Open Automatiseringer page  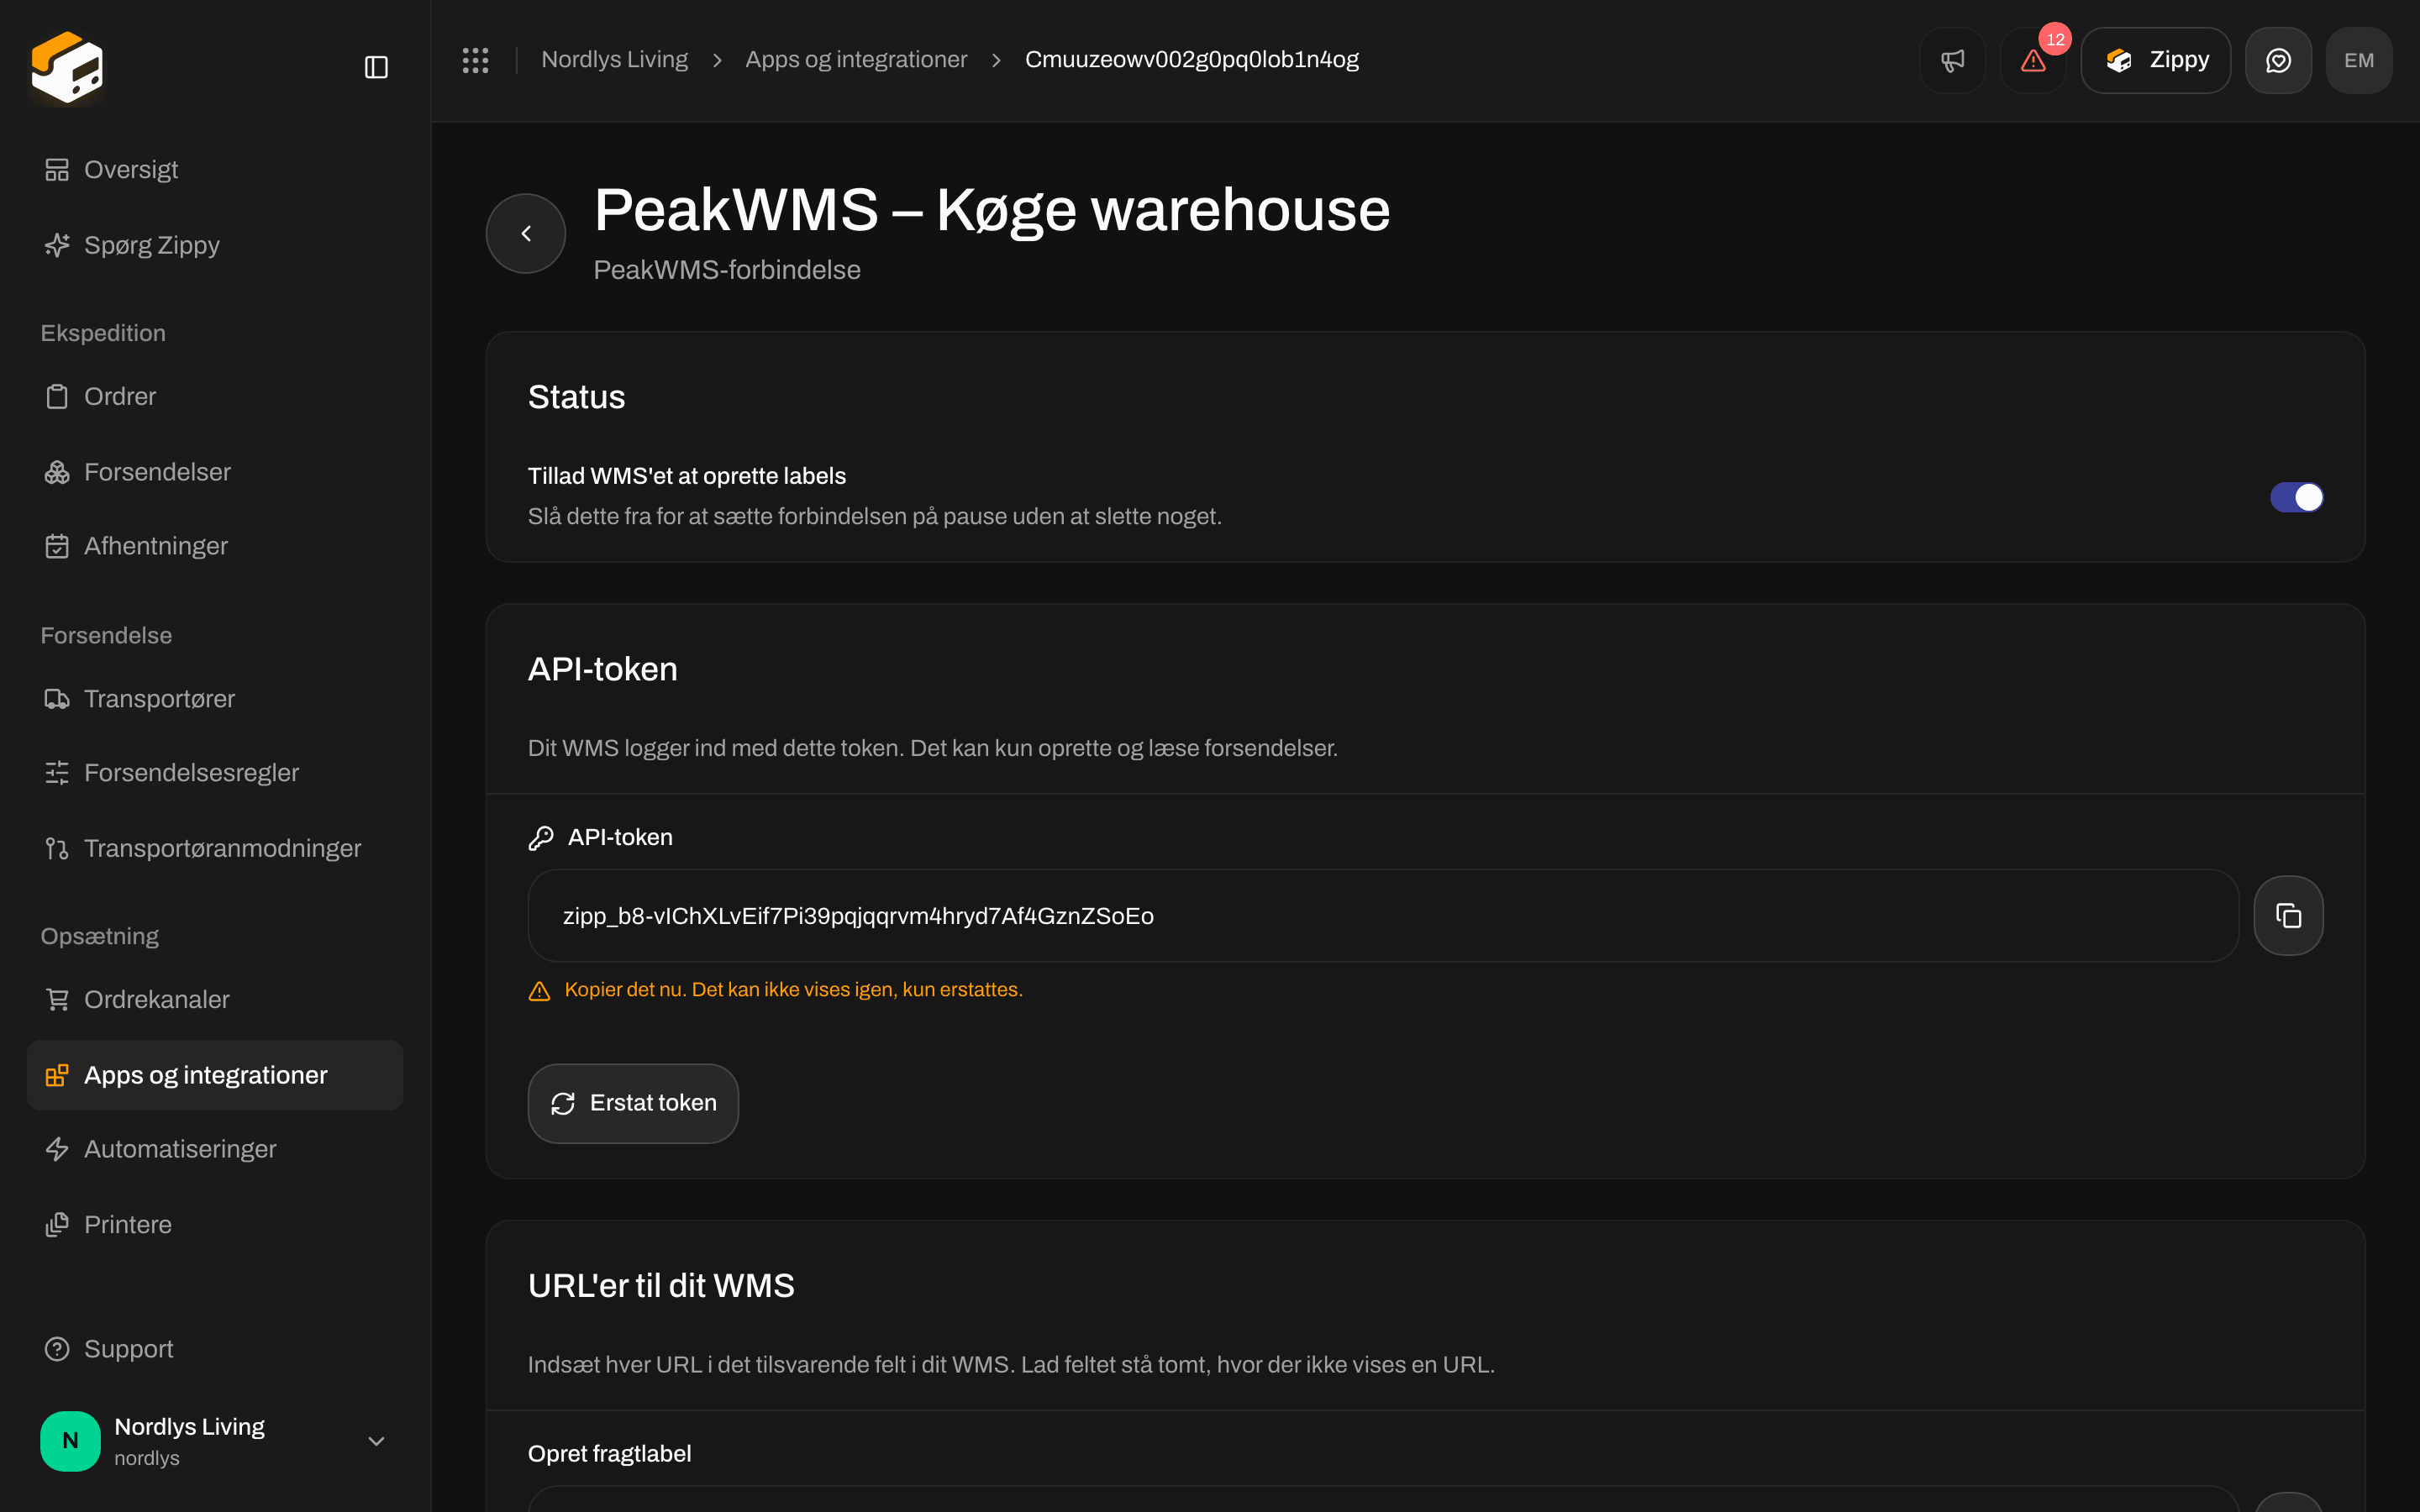click(215, 1149)
